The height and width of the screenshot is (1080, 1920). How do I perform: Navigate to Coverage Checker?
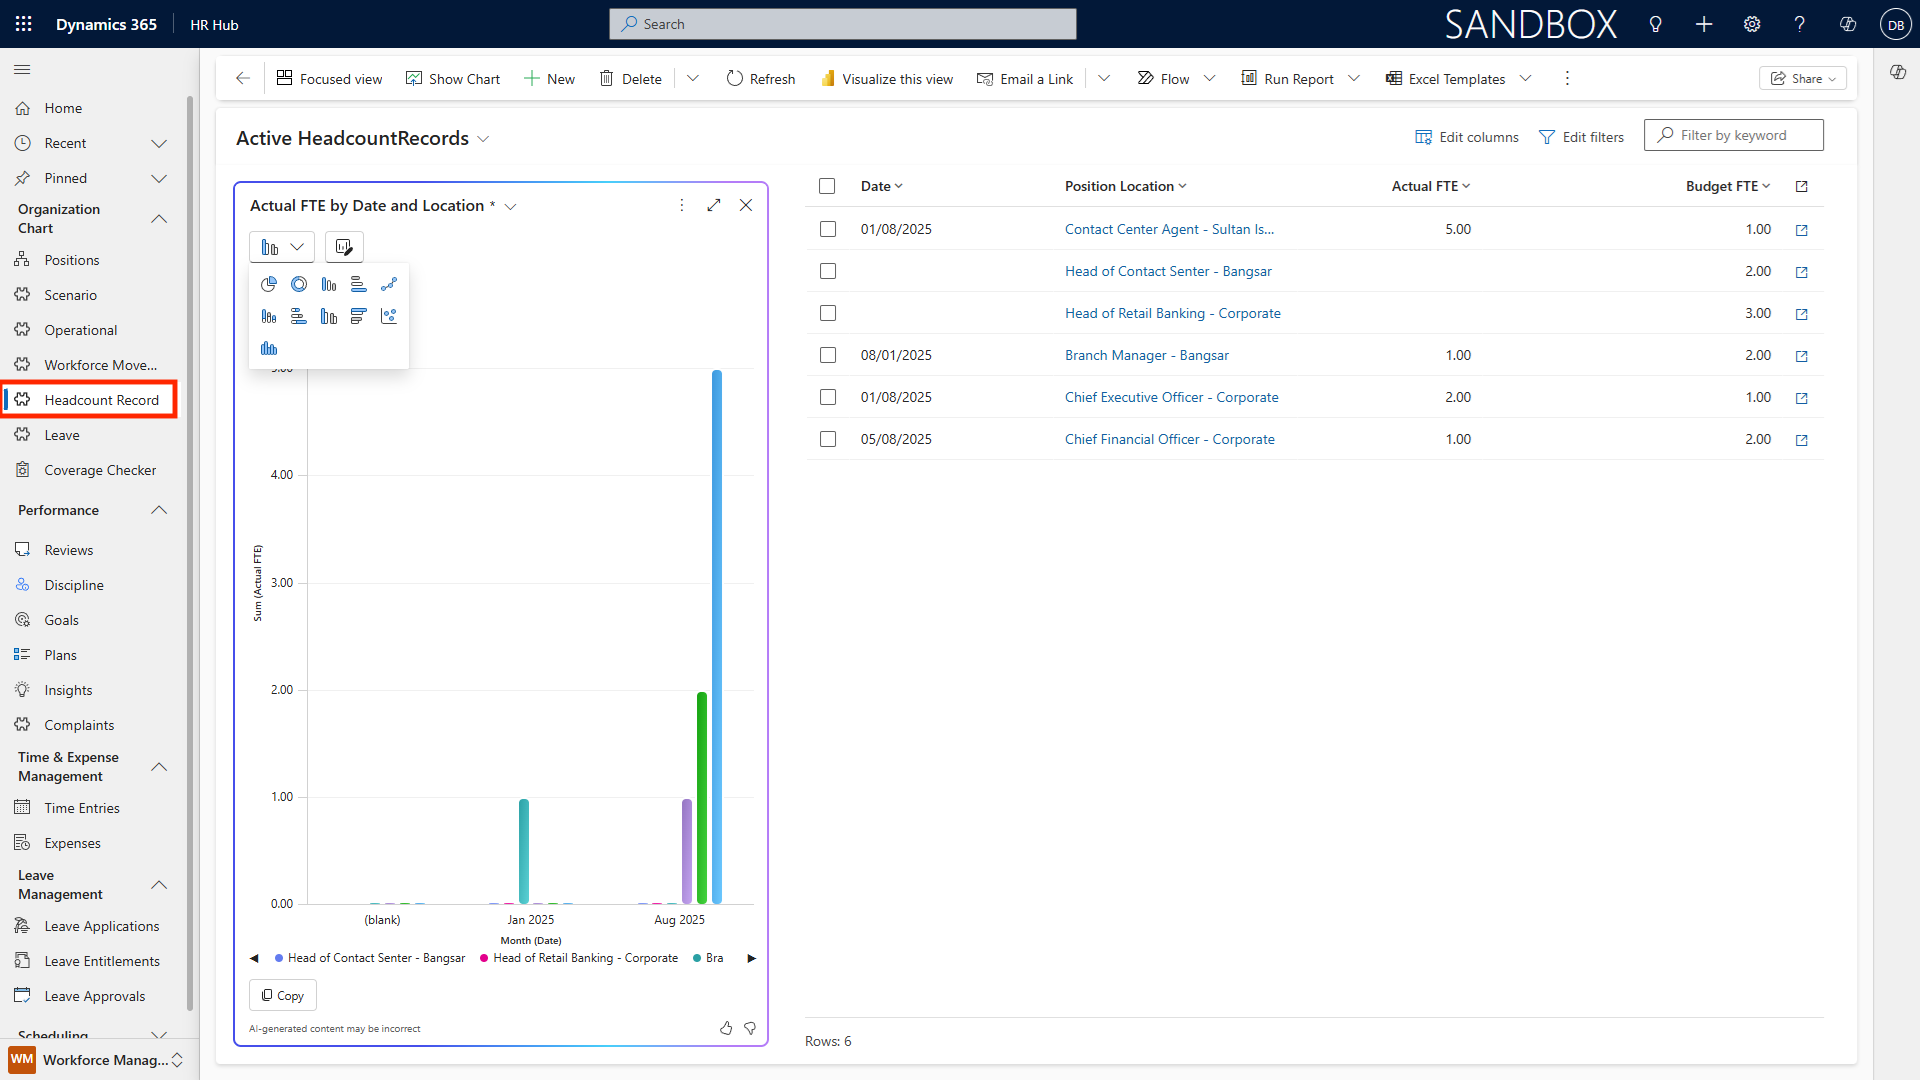(x=100, y=470)
